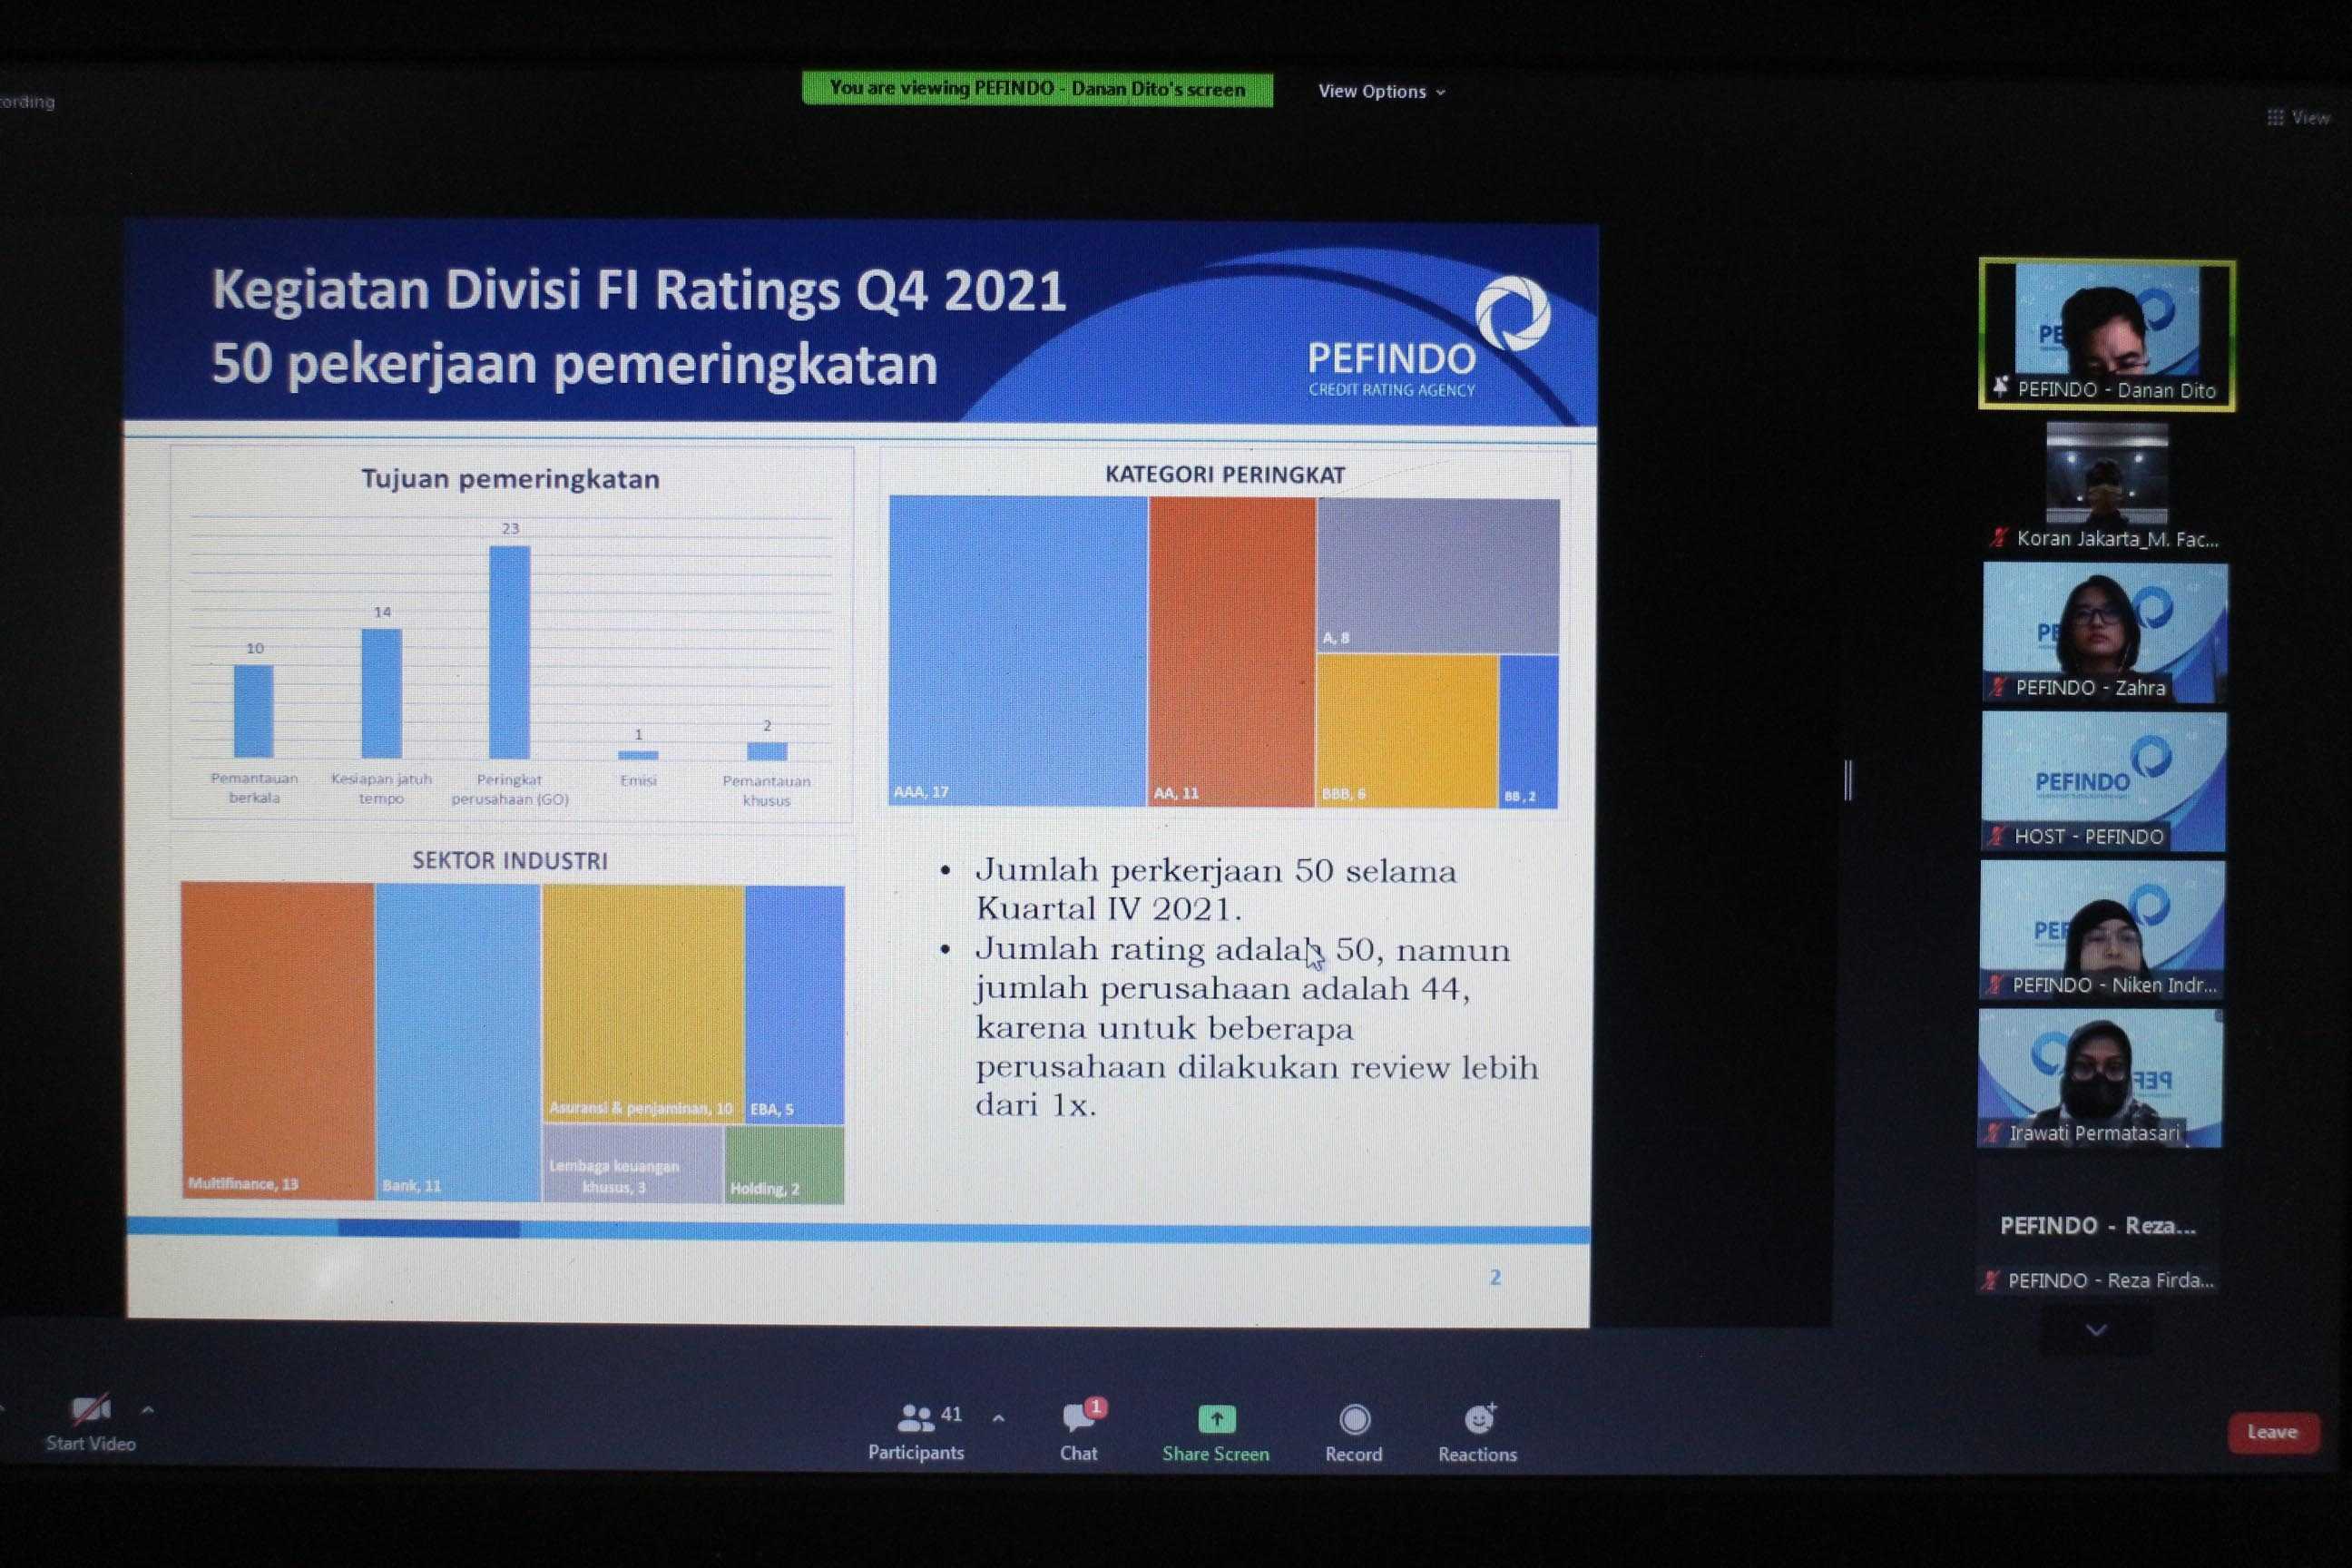The height and width of the screenshot is (1568, 2352).
Task: Select the PEFINDO - Zahra video tile
Action: tap(2105, 632)
